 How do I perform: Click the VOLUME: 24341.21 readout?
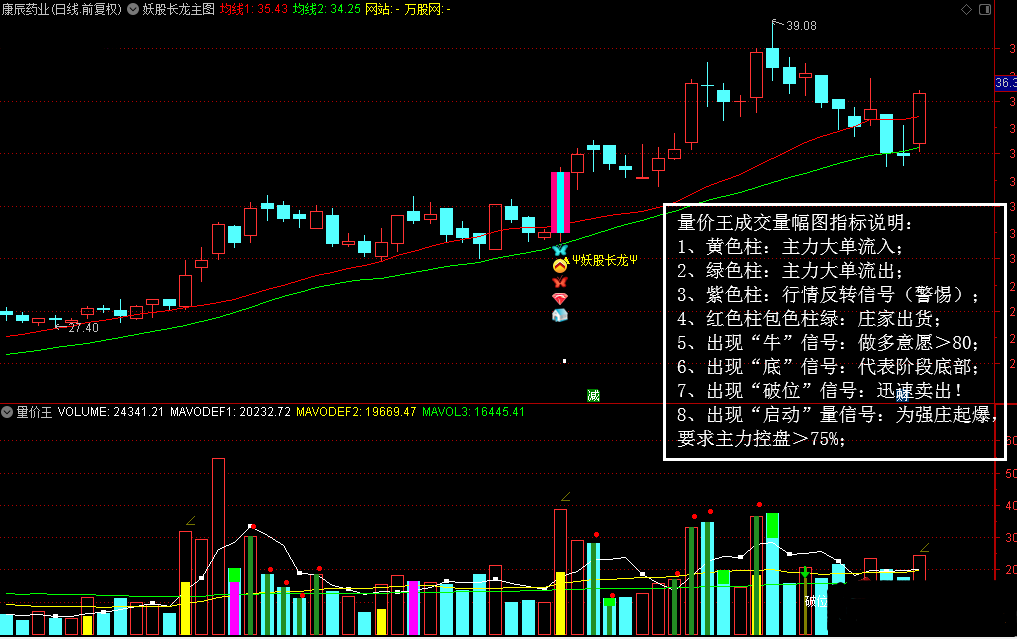click(x=110, y=412)
